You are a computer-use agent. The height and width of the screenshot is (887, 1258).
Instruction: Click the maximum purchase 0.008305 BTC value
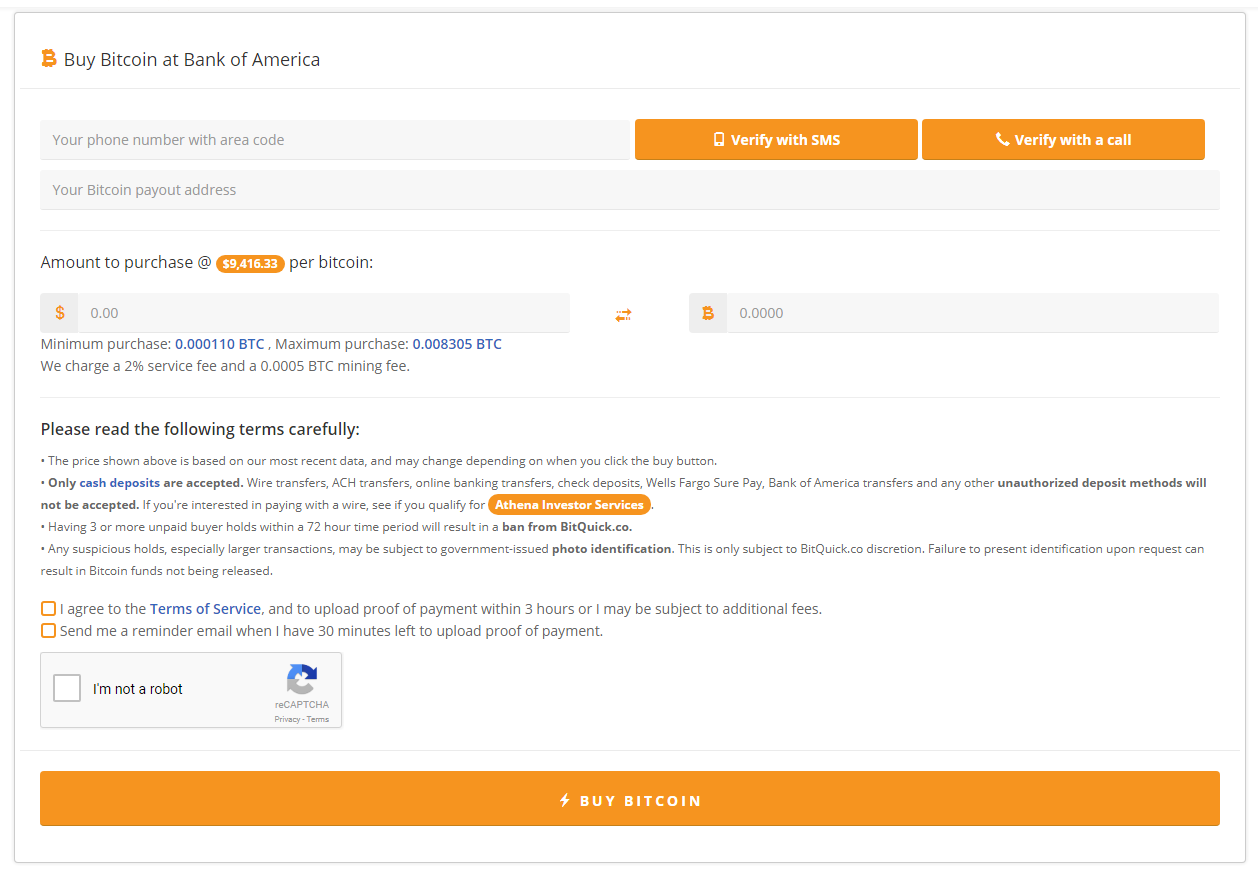tap(457, 344)
